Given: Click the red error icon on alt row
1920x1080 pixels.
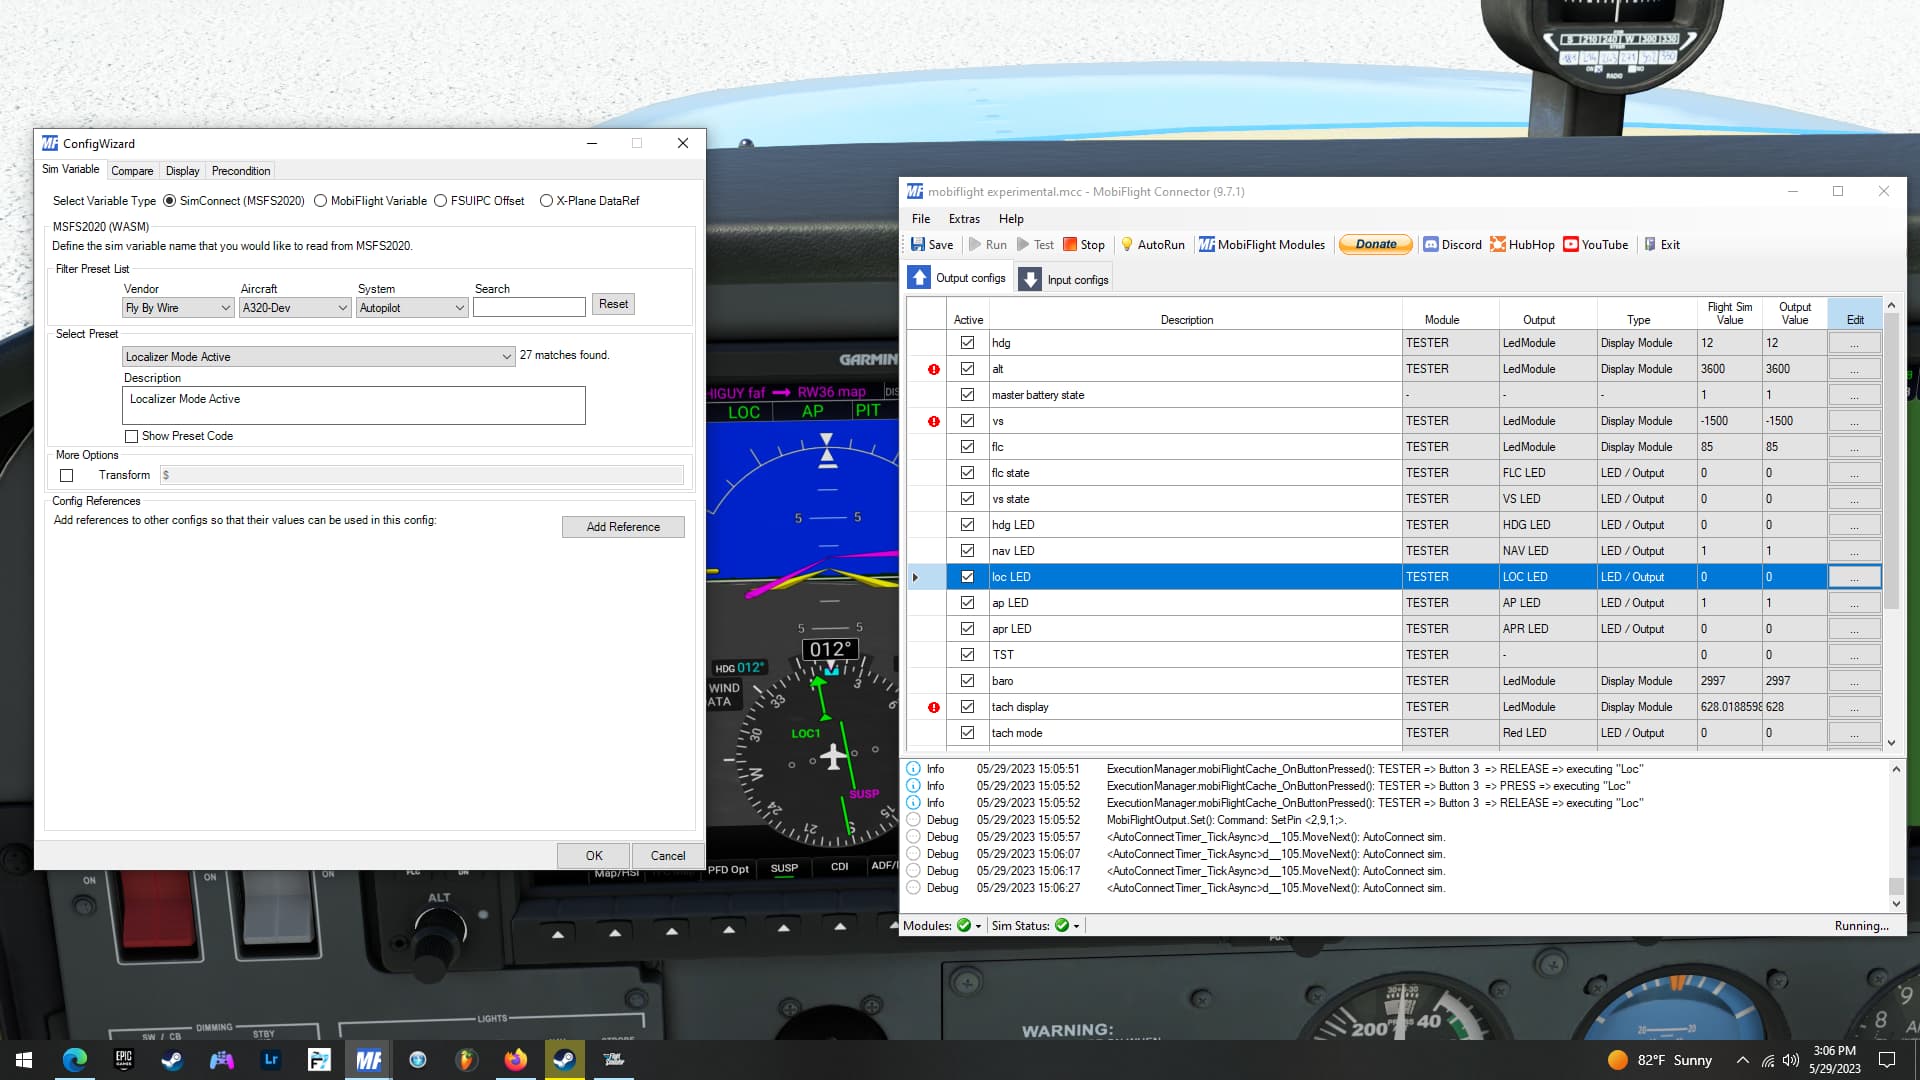Looking at the screenshot, I should tap(934, 369).
